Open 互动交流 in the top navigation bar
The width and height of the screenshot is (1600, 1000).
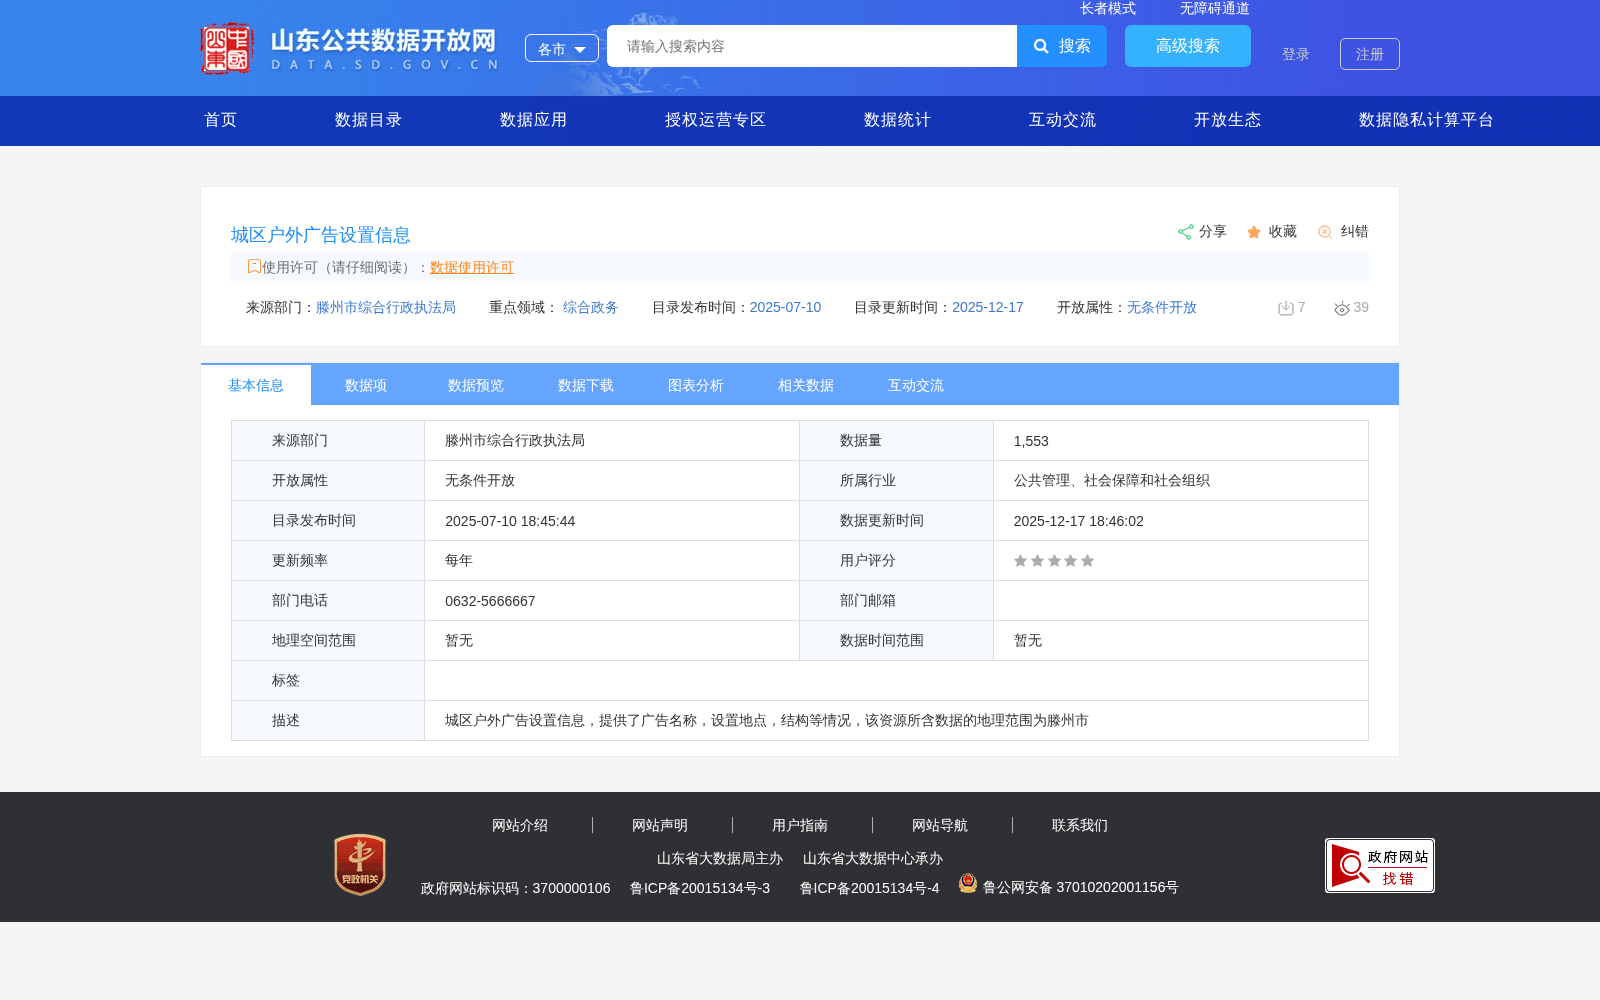1063,120
